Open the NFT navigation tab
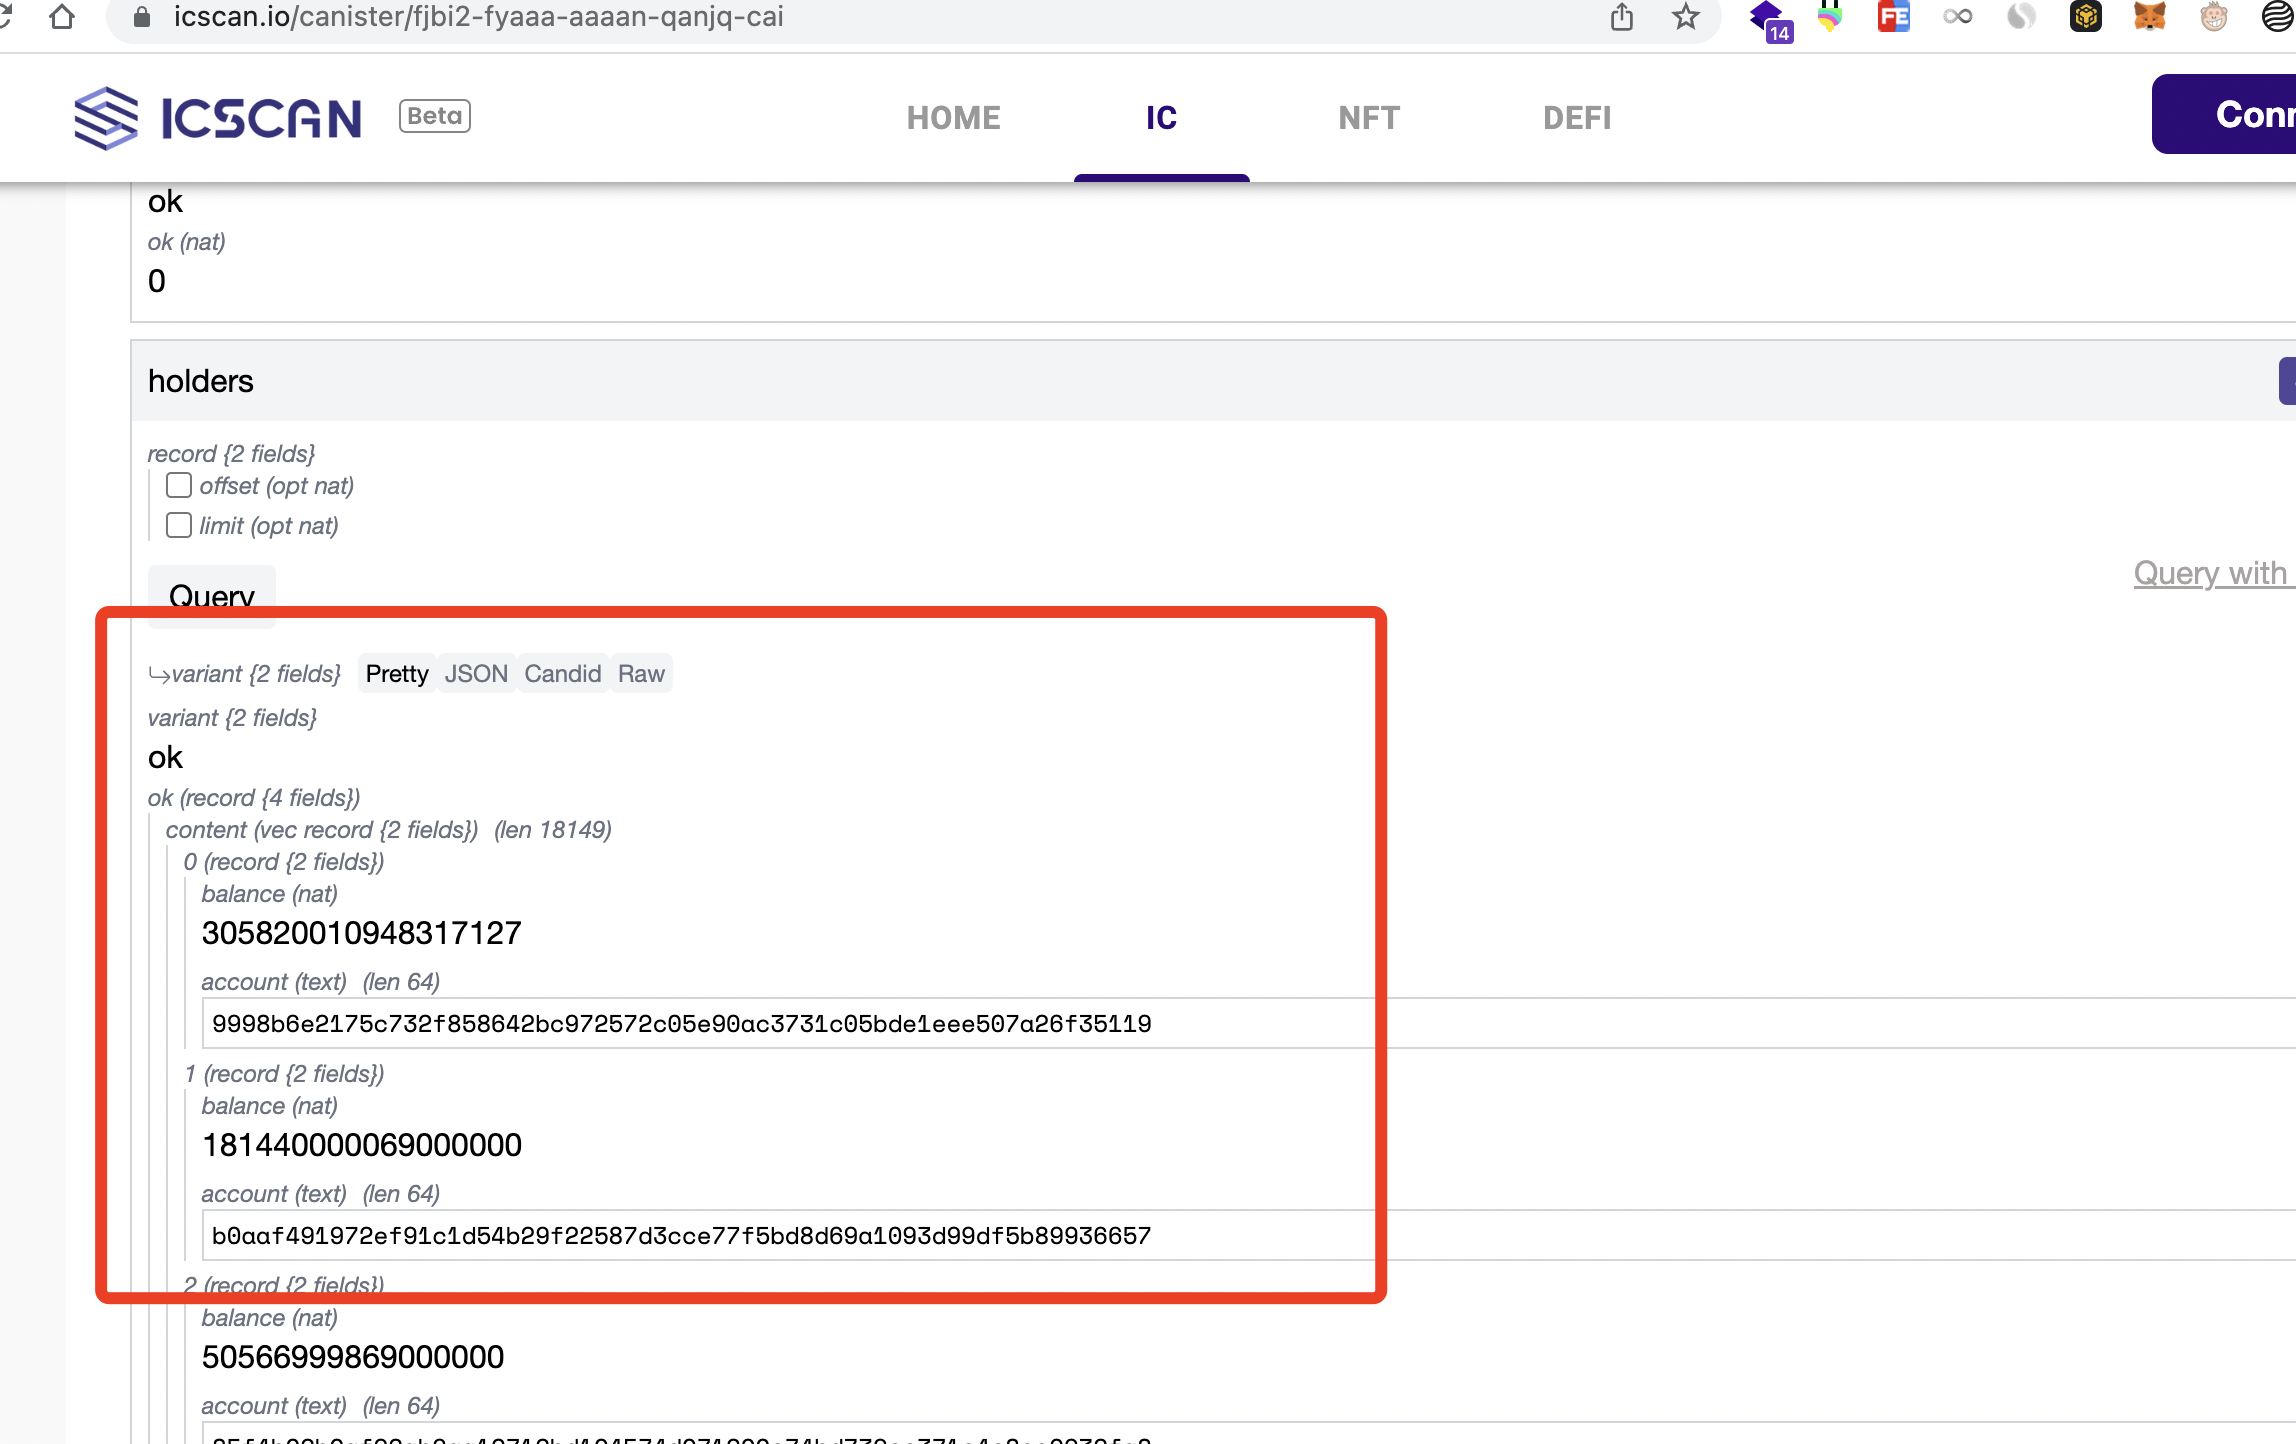 (x=1369, y=118)
